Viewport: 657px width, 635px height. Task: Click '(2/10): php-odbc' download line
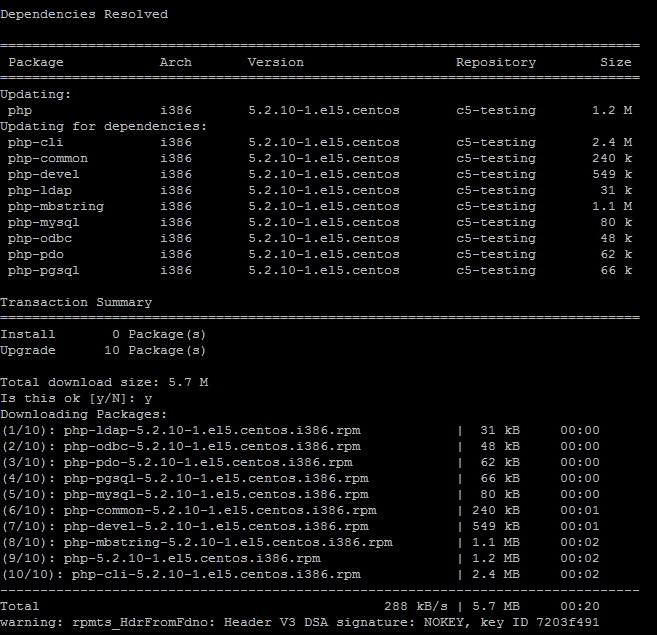coord(300,446)
